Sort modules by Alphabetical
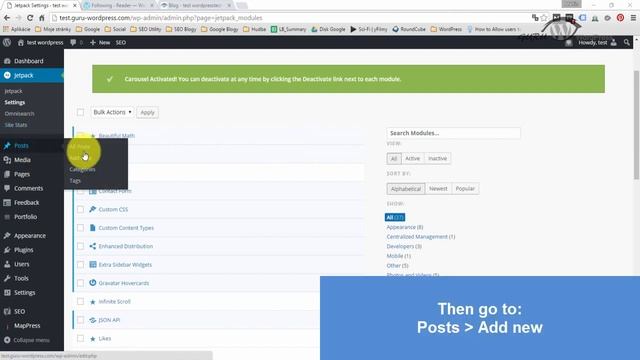The image size is (640, 360). pyautogui.click(x=406, y=189)
